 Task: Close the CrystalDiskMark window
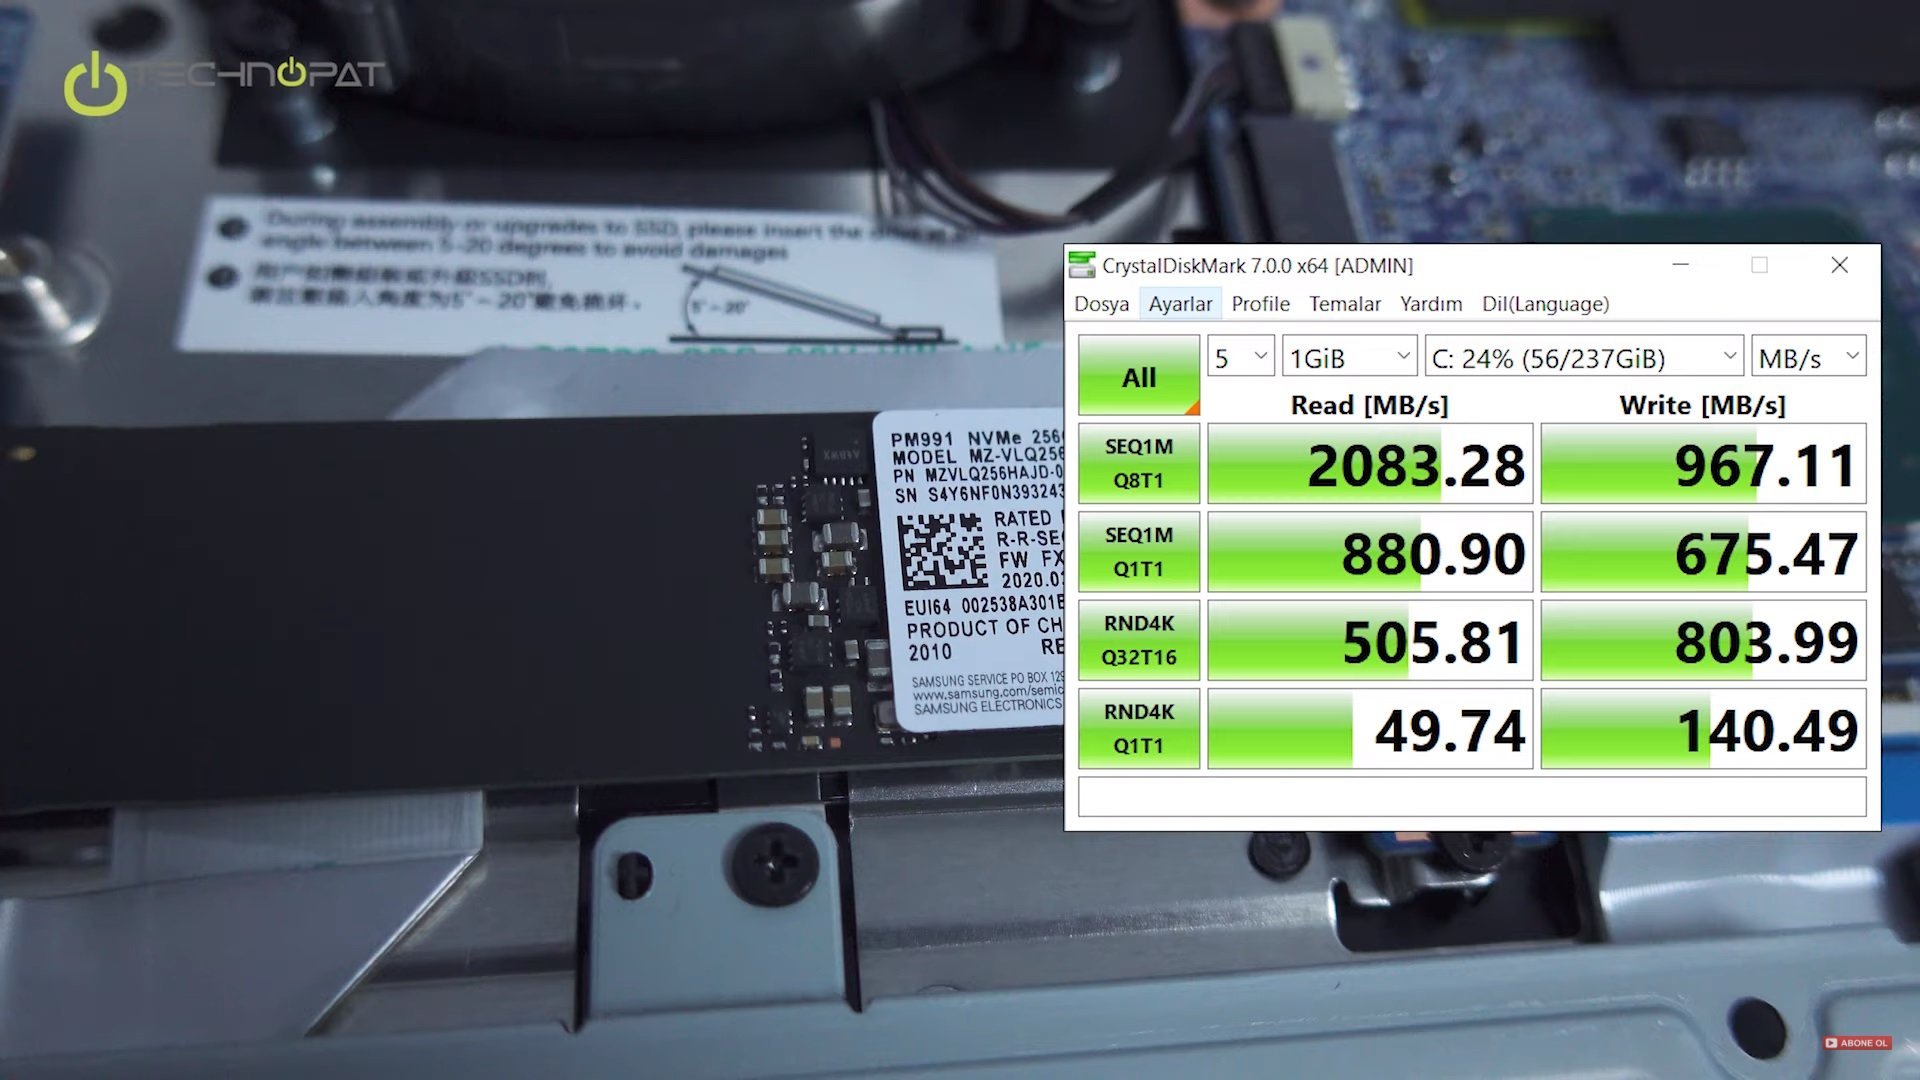1839,265
